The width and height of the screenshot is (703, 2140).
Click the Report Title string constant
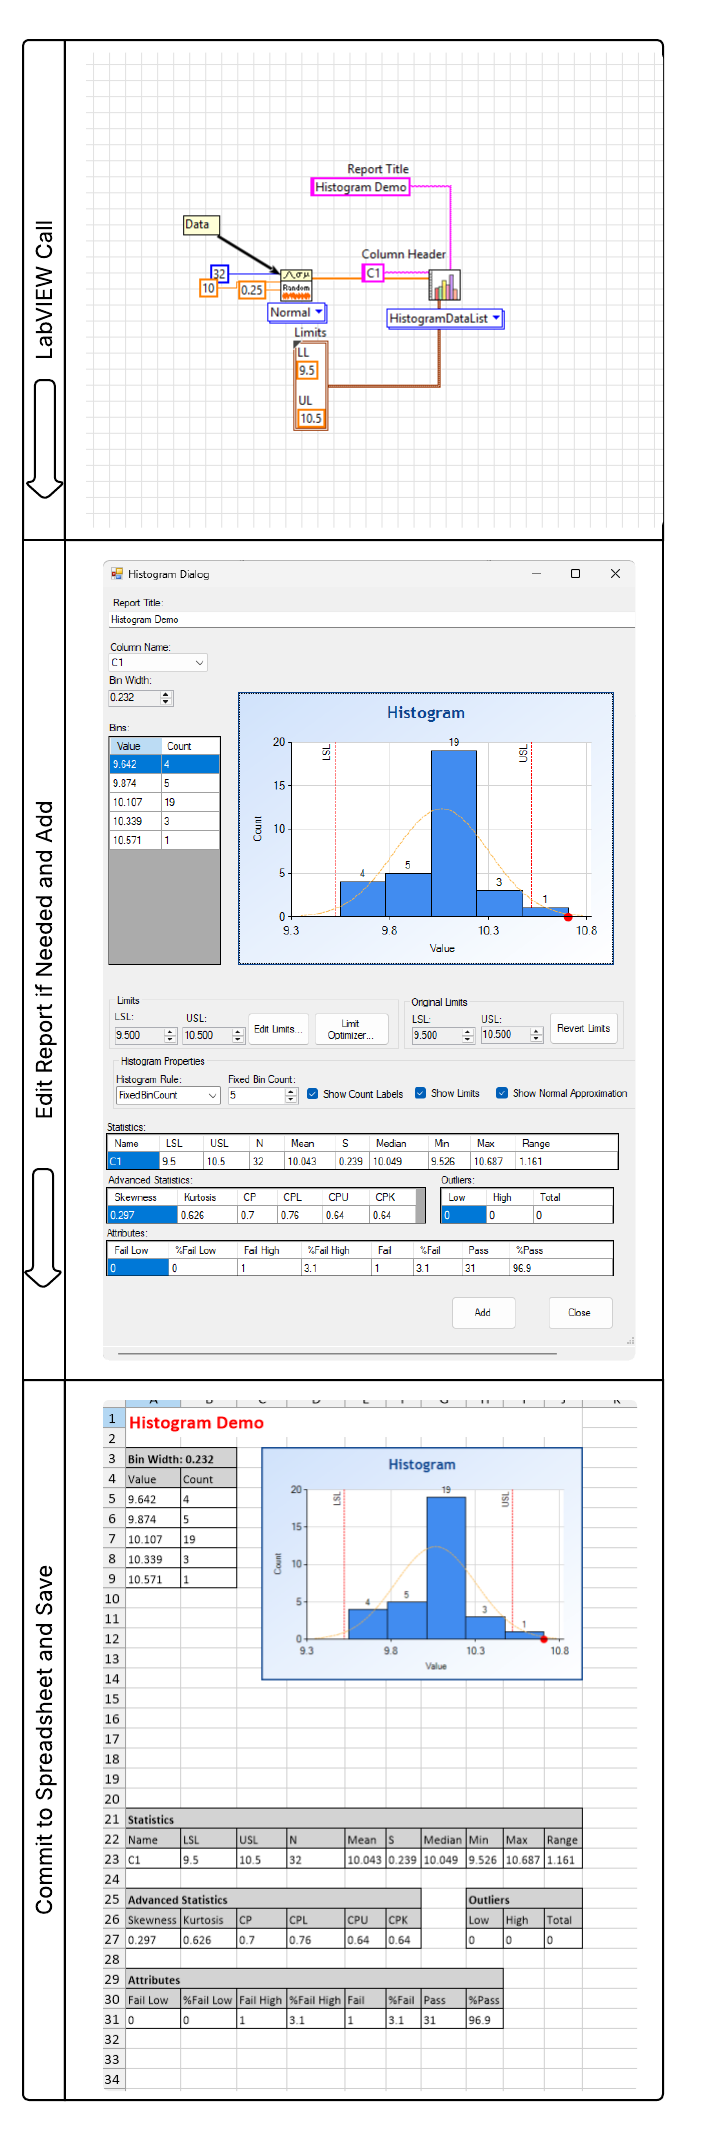(361, 187)
